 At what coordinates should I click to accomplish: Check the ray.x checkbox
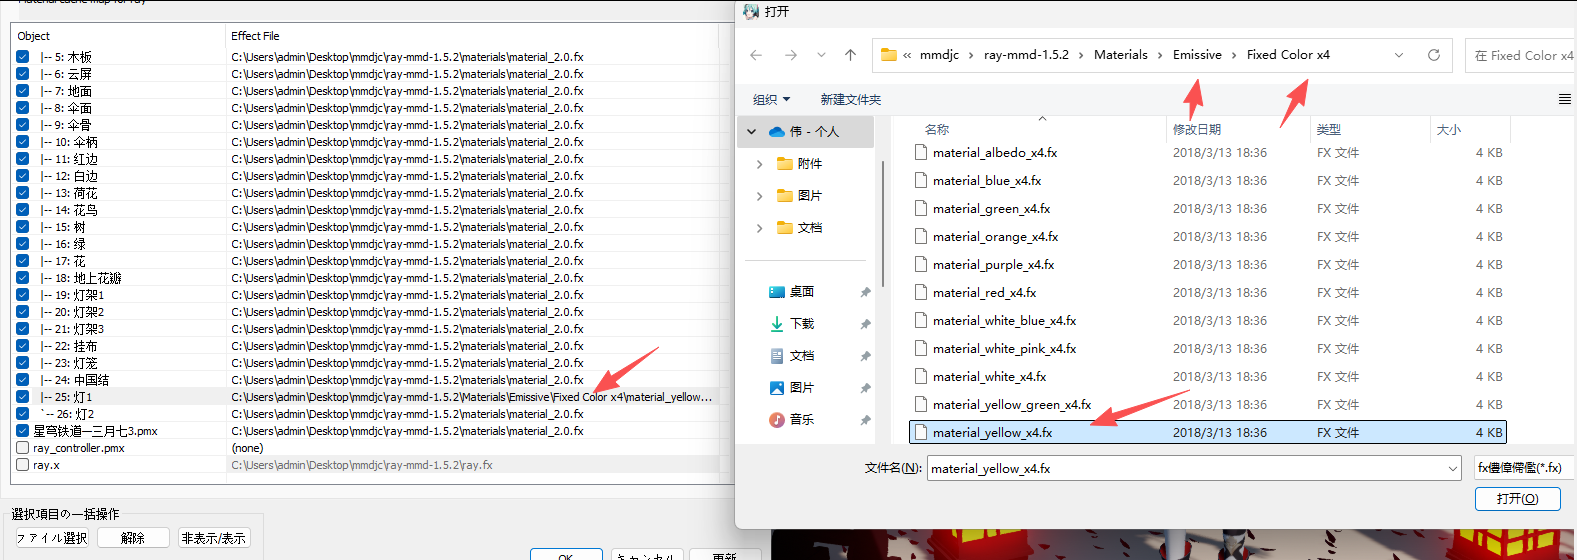click(22, 465)
